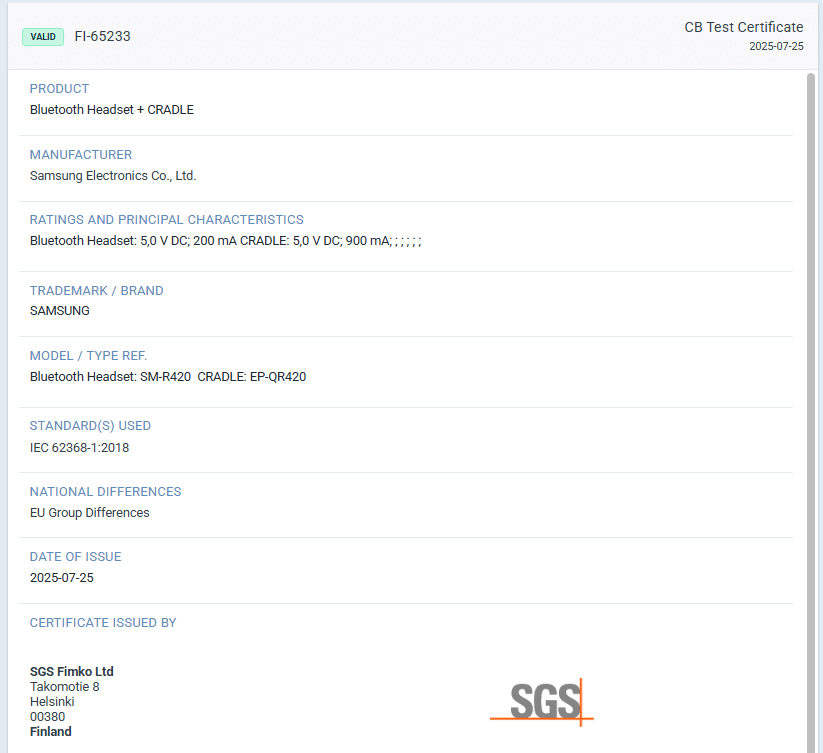Select certificate number FI-65233 in header
This screenshot has height=753, width=823.
(x=102, y=37)
